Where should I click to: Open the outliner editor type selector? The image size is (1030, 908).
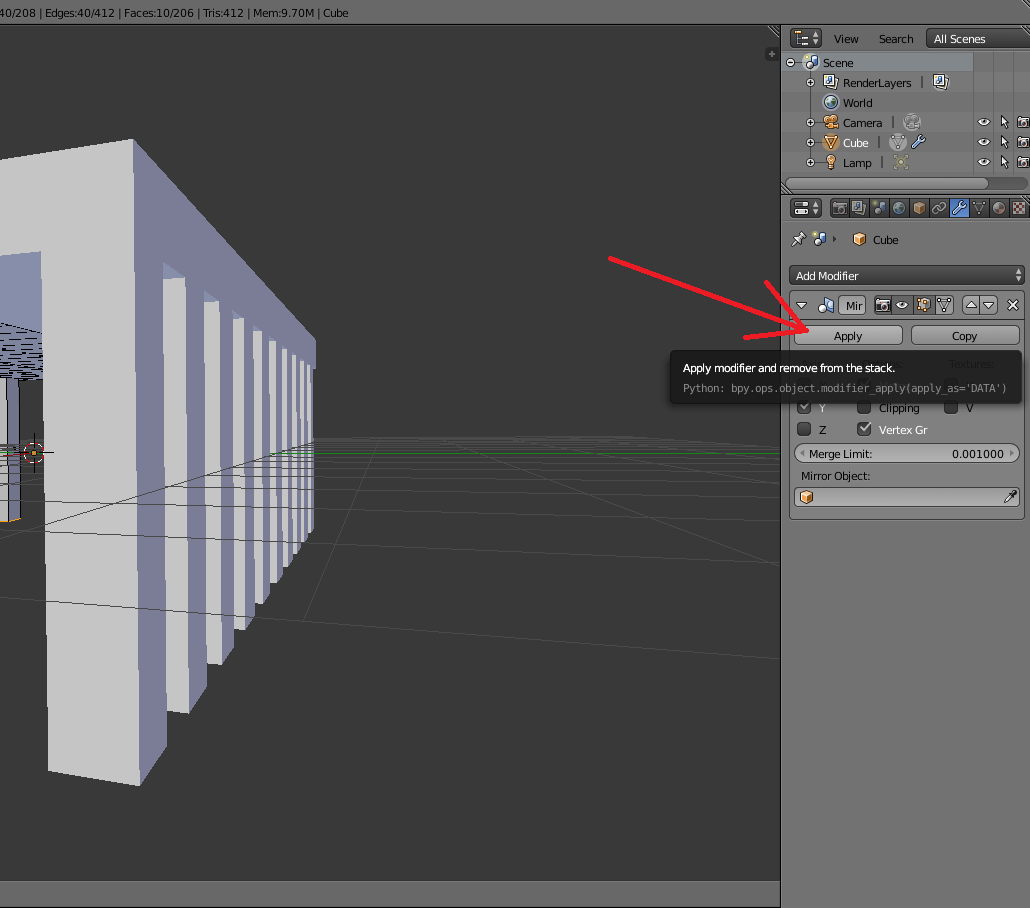click(x=805, y=39)
